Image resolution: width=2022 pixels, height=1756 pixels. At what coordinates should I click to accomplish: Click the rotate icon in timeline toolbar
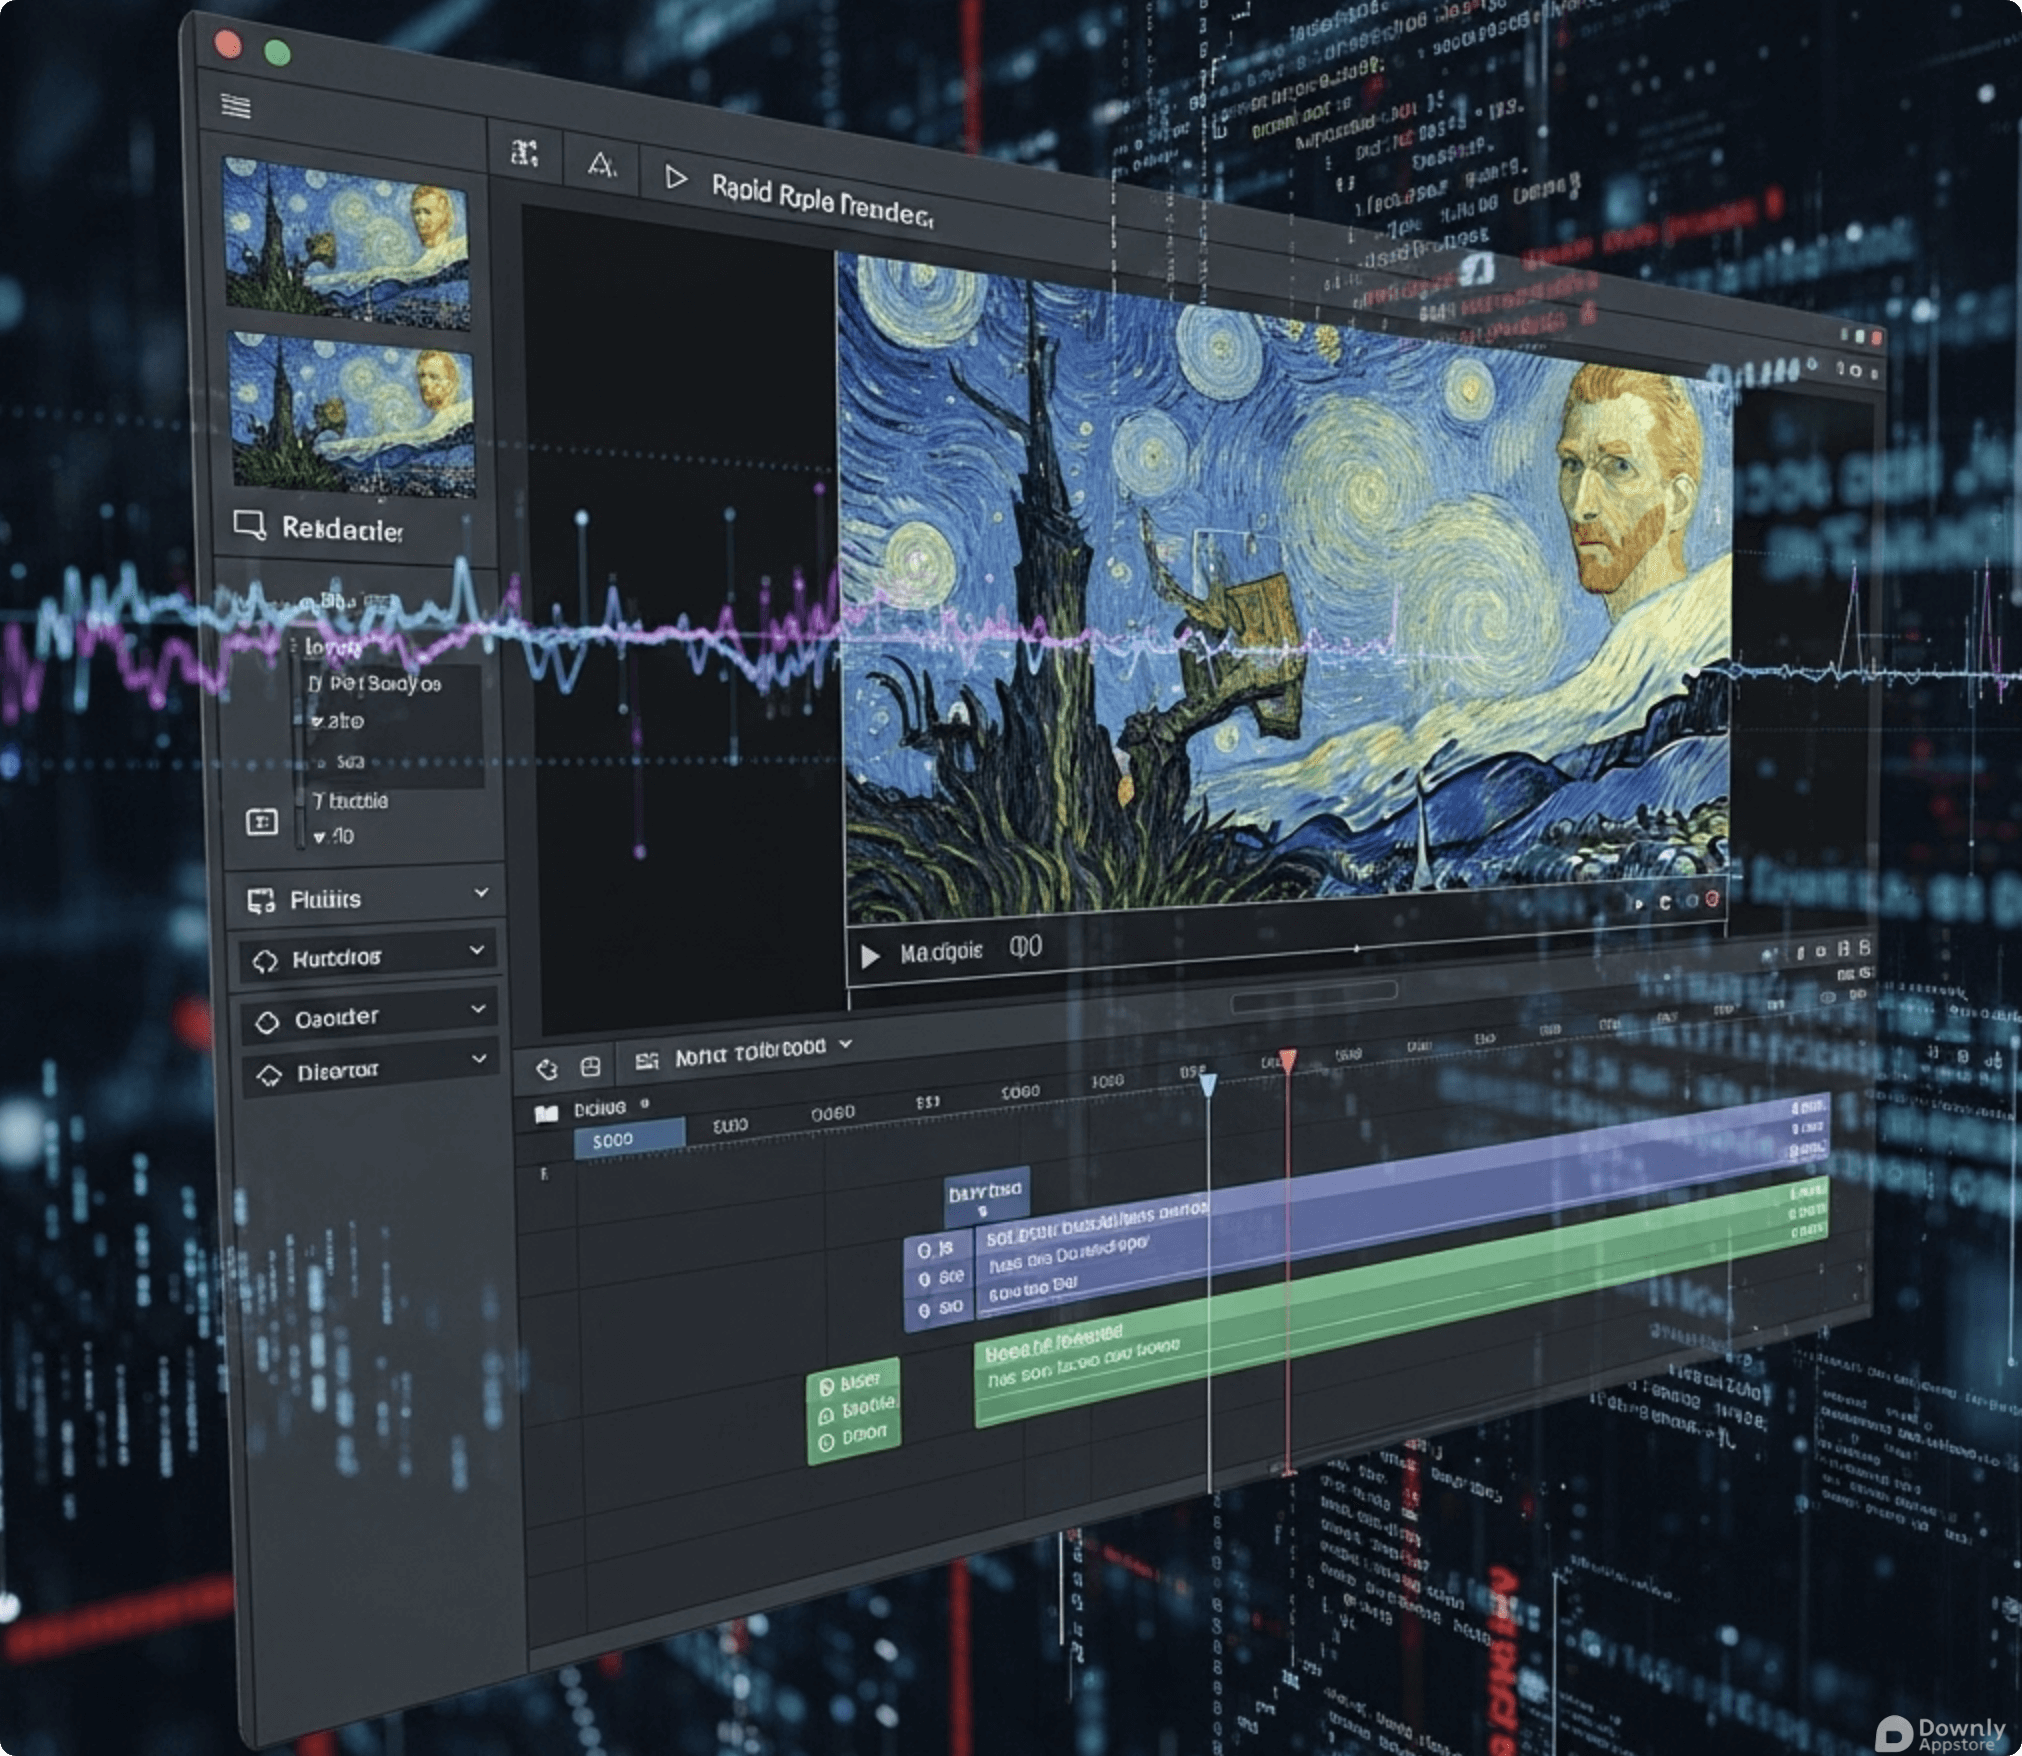click(x=547, y=1070)
